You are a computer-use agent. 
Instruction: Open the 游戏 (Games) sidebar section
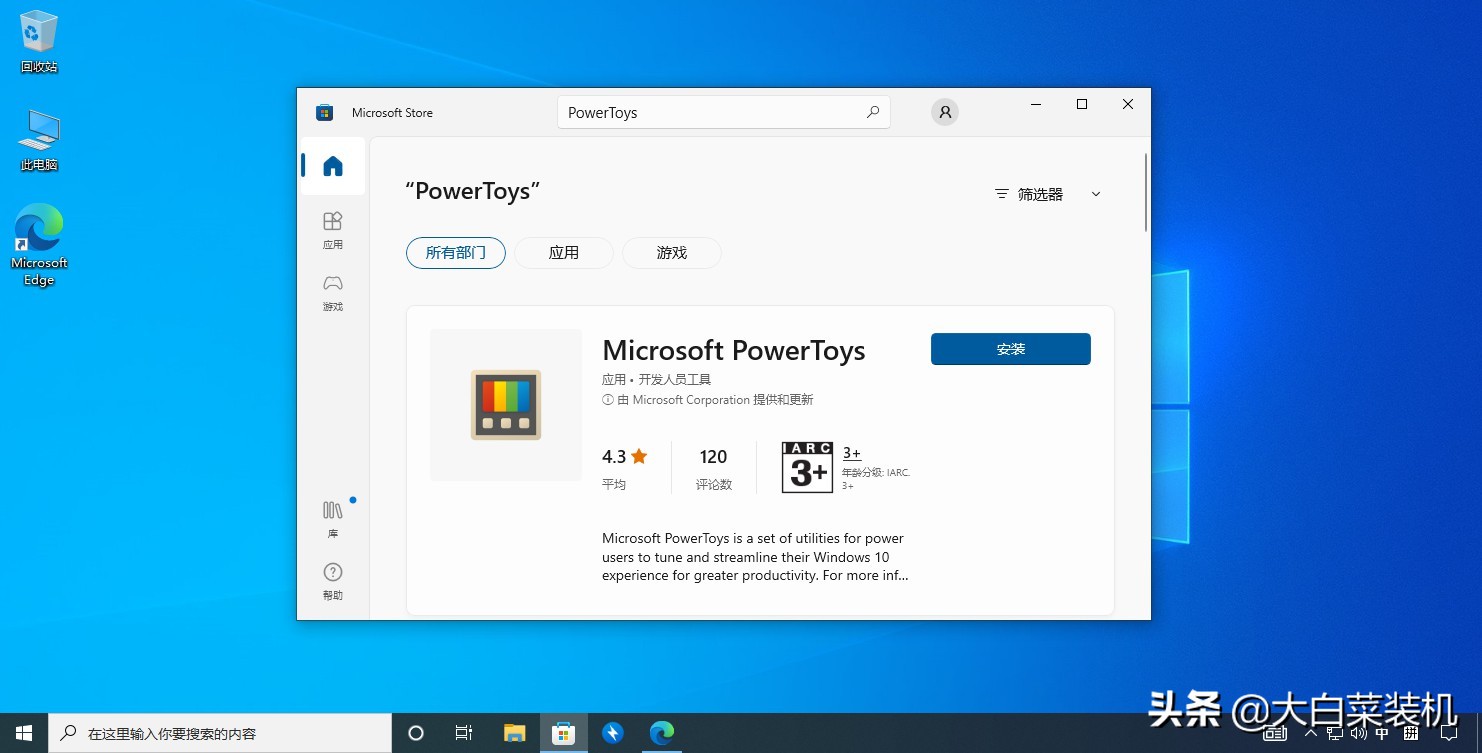(332, 291)
